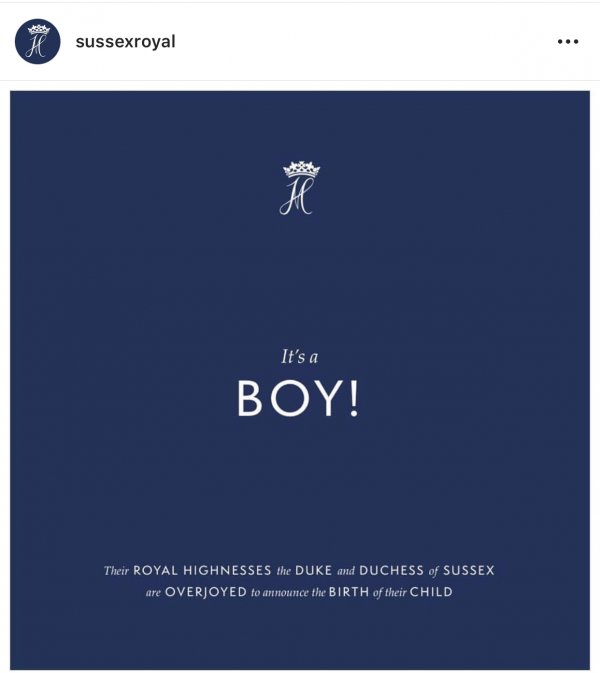Image resolution: width=600 pixels, height=673 pixels.
Task: Open the three-dot more options menu
Action: pyautogui.click(x=568, y=42)
